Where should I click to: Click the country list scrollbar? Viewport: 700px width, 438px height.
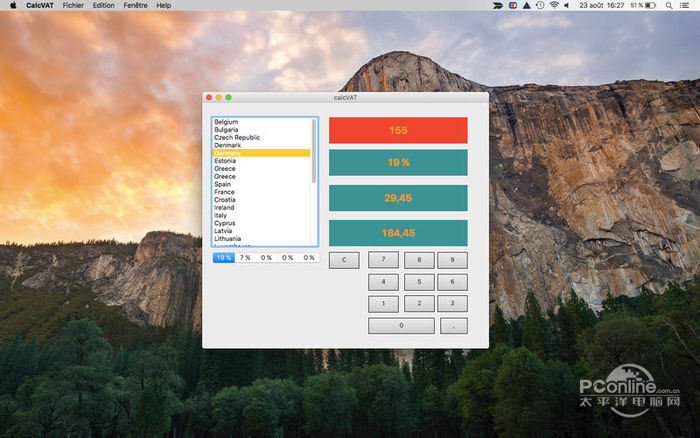[x=314, y=150]
